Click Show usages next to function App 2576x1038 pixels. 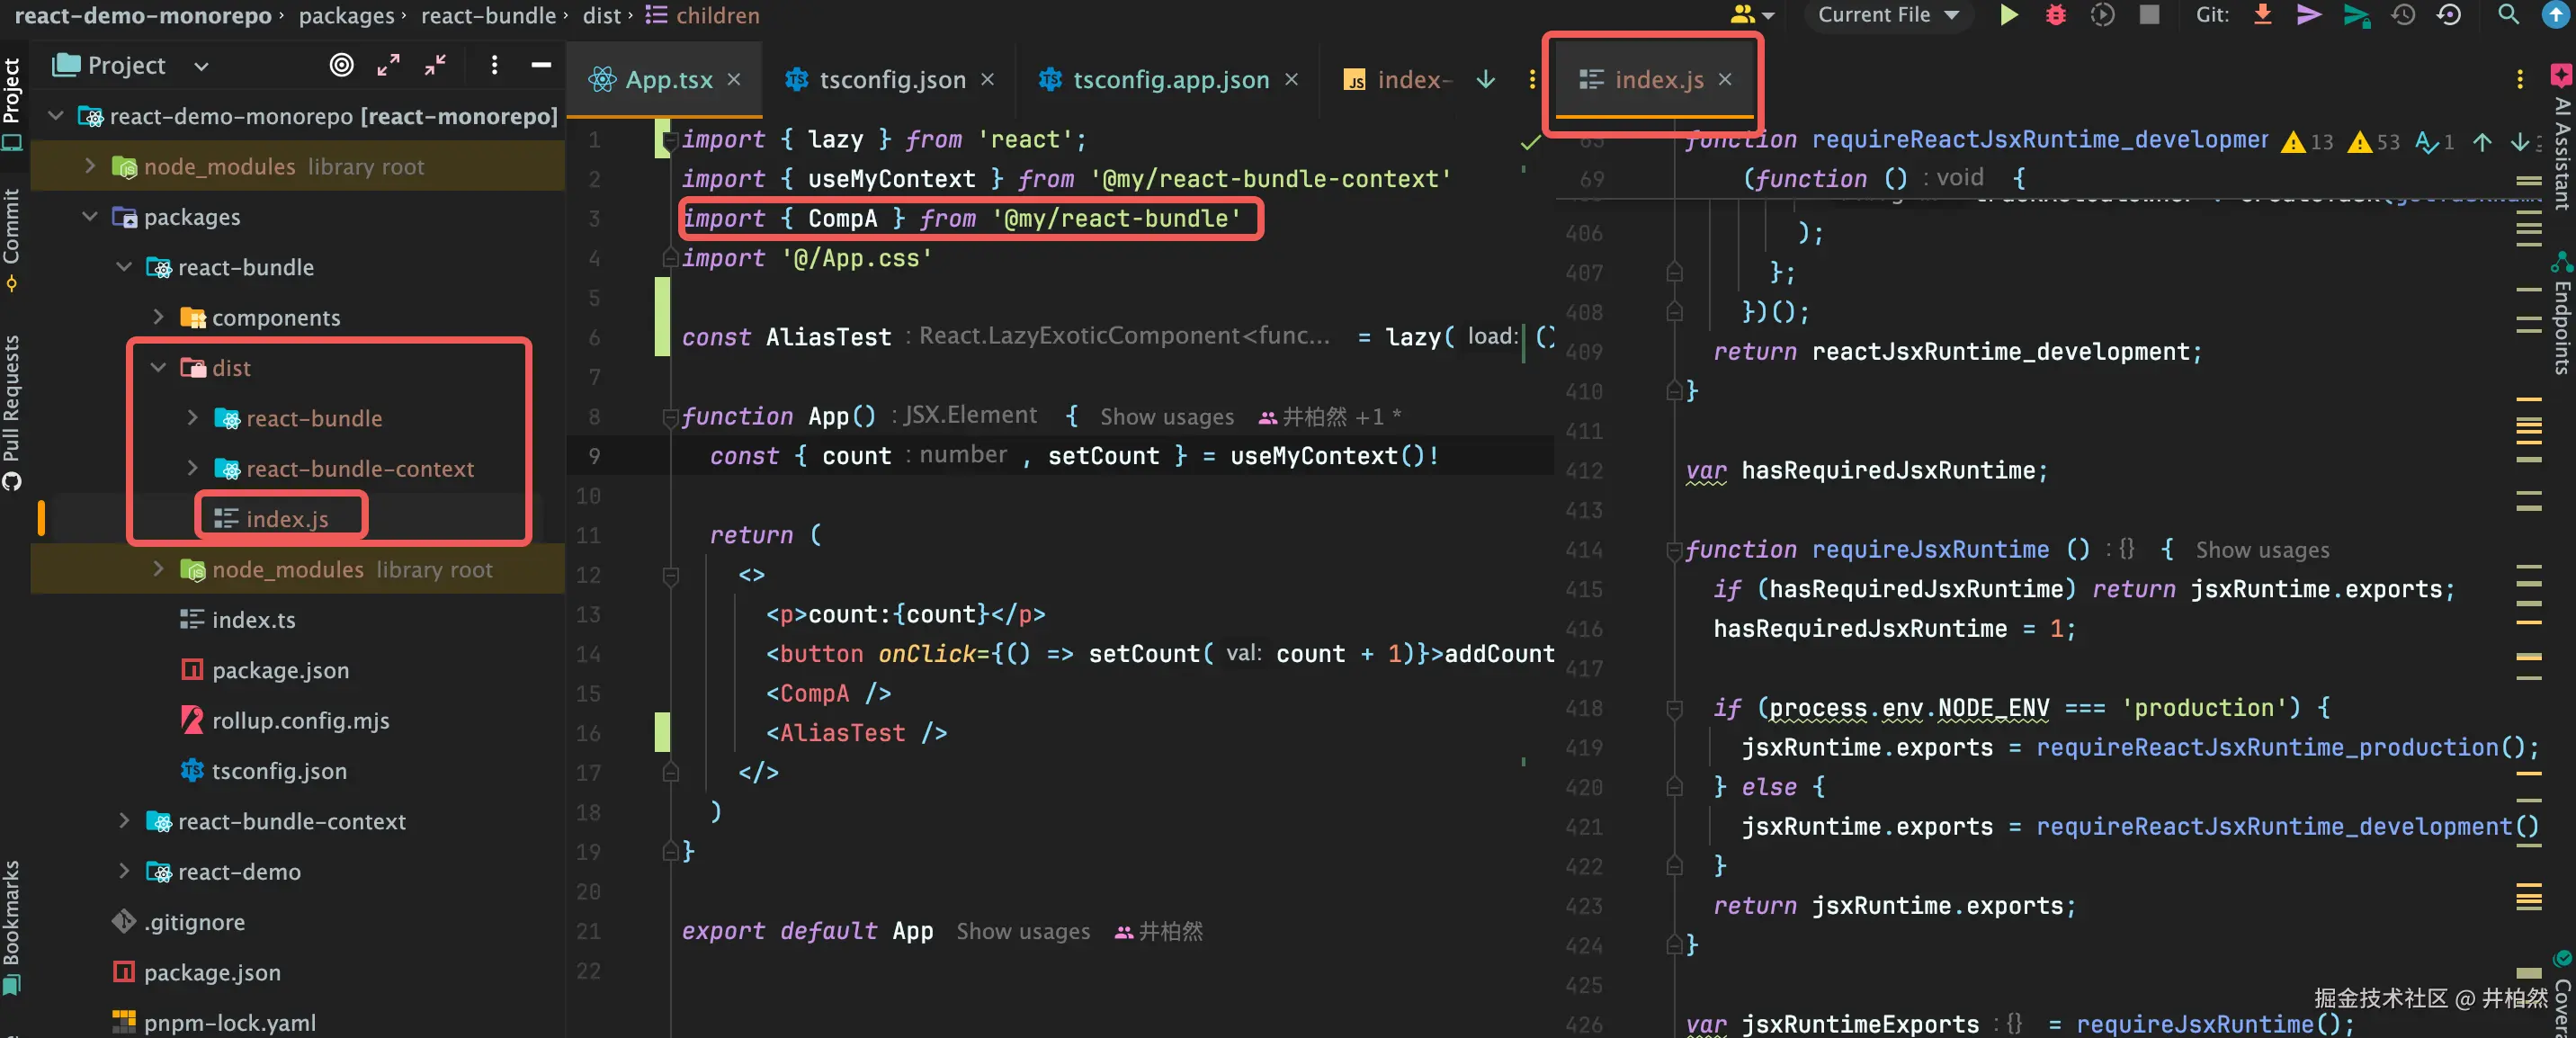click(1166, 417)
